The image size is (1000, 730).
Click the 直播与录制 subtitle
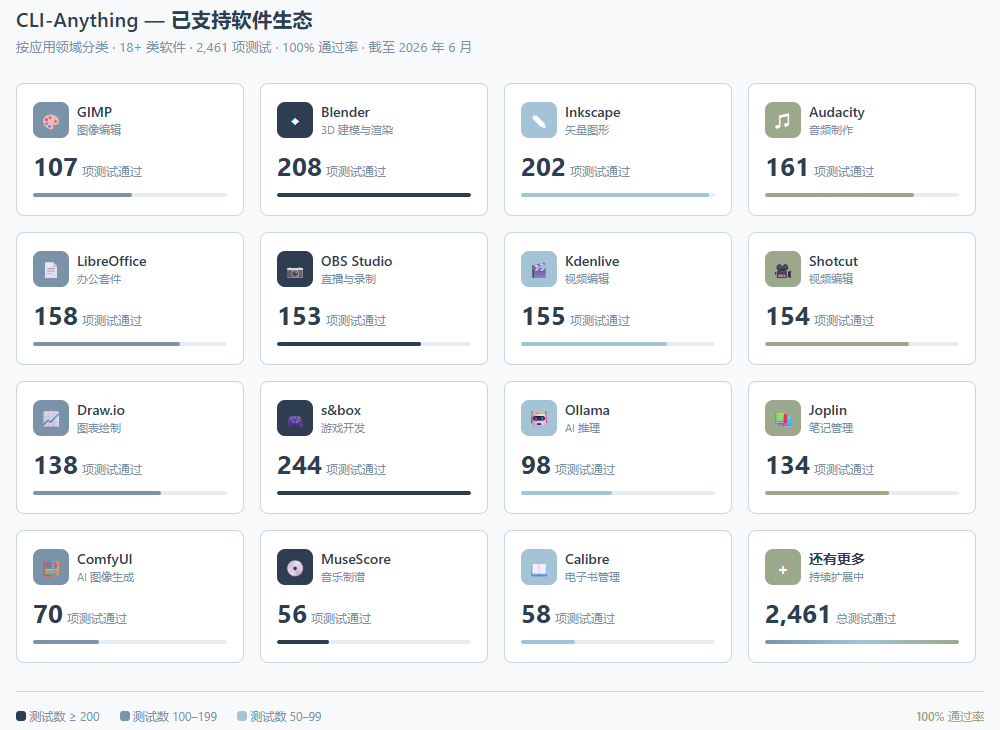click(348, 279)
